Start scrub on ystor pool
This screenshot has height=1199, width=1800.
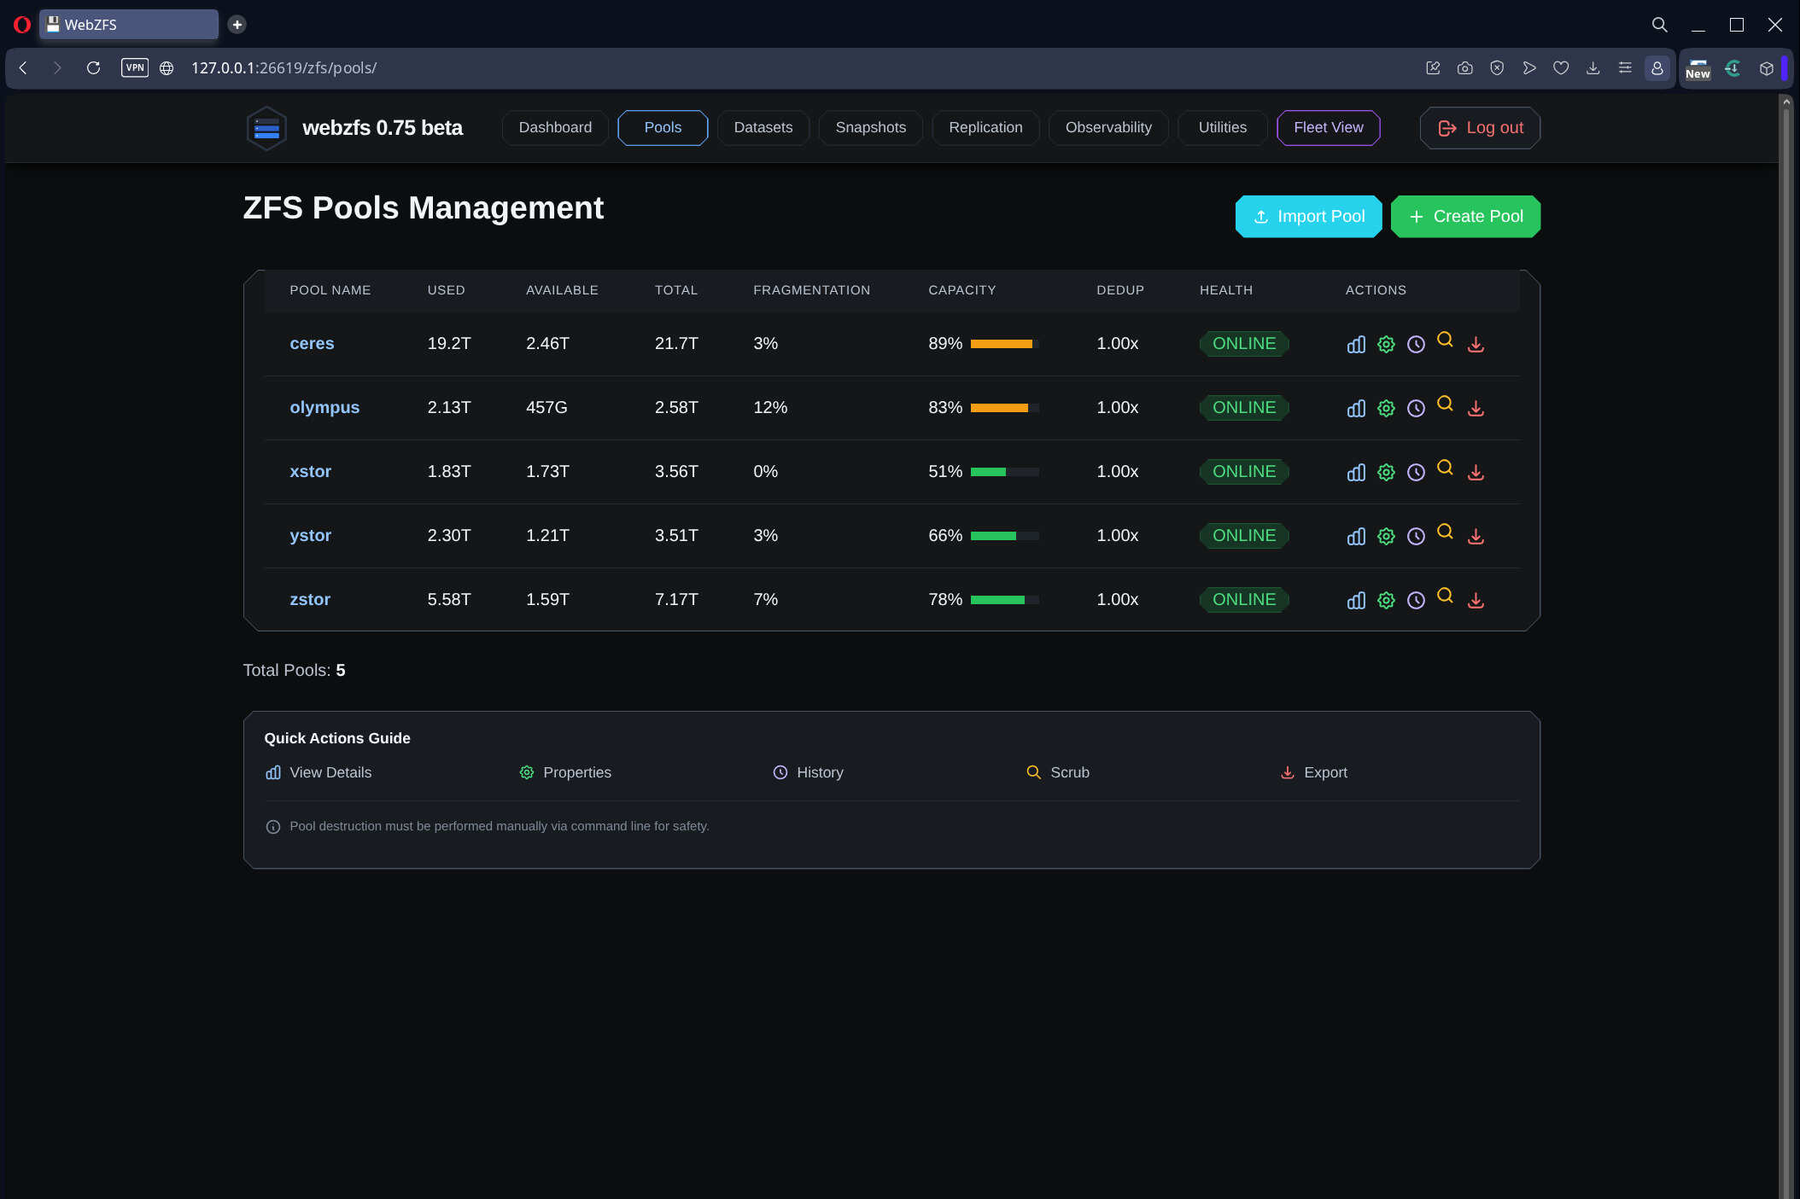1445,532
